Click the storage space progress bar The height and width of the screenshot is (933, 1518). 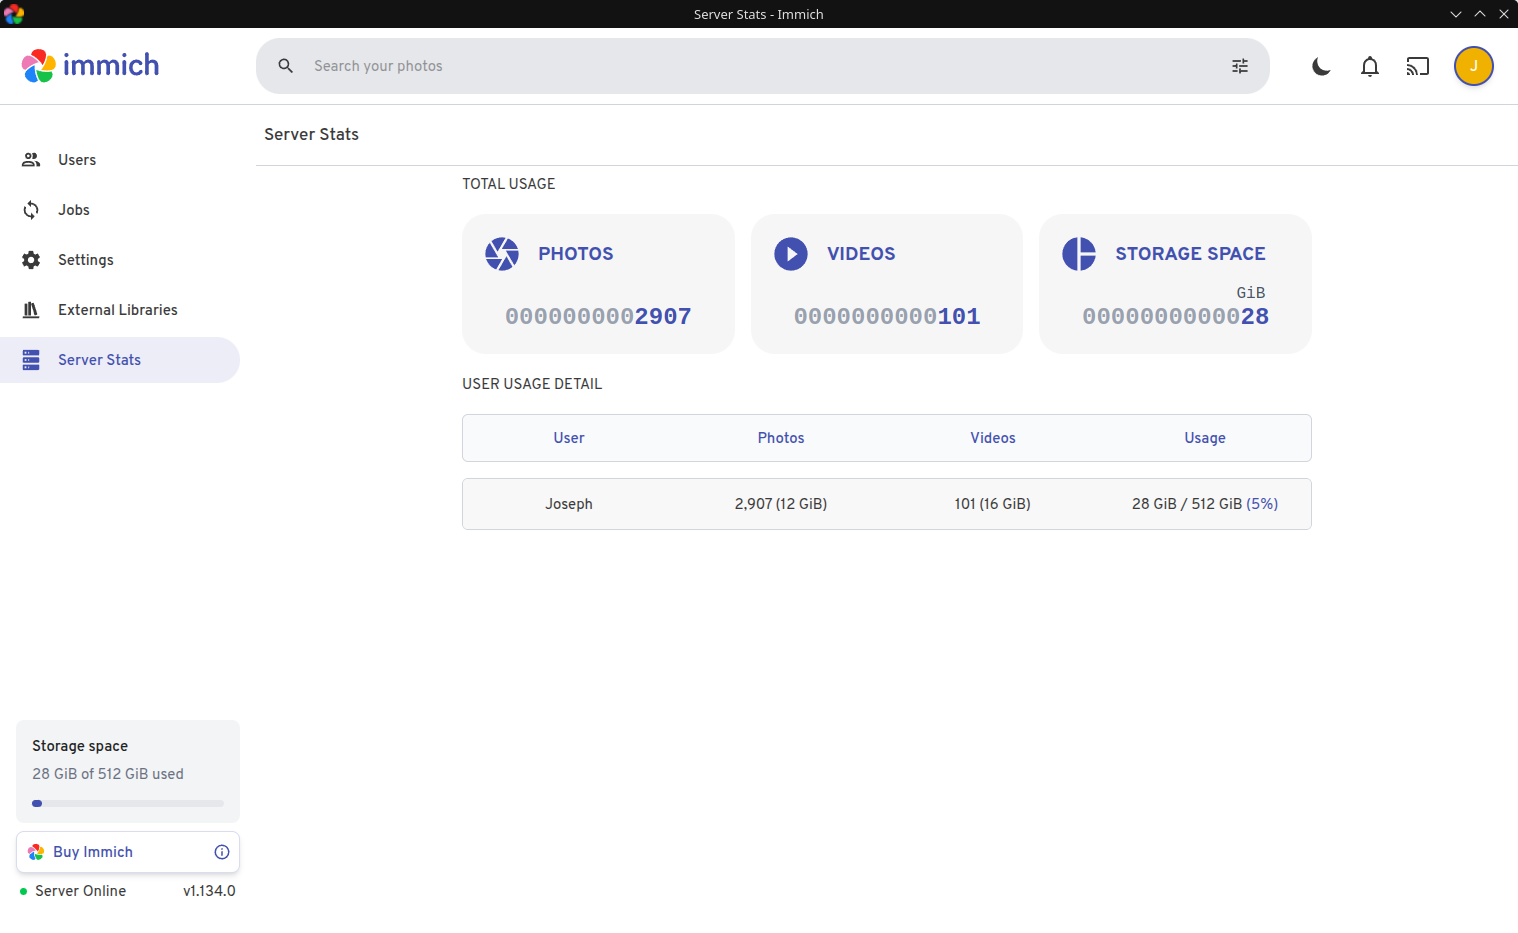coord(127,802)
